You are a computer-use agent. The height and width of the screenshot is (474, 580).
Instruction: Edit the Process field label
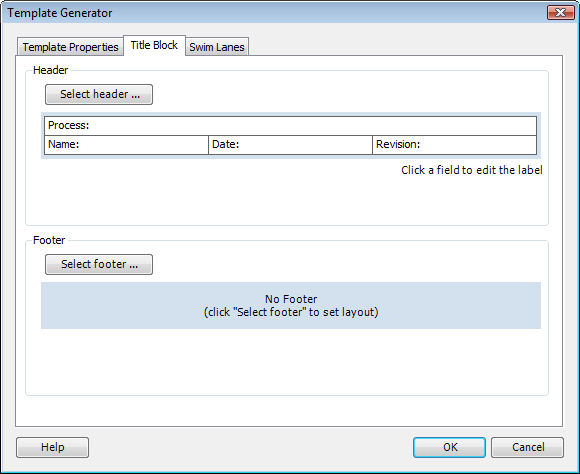(290, 126)
